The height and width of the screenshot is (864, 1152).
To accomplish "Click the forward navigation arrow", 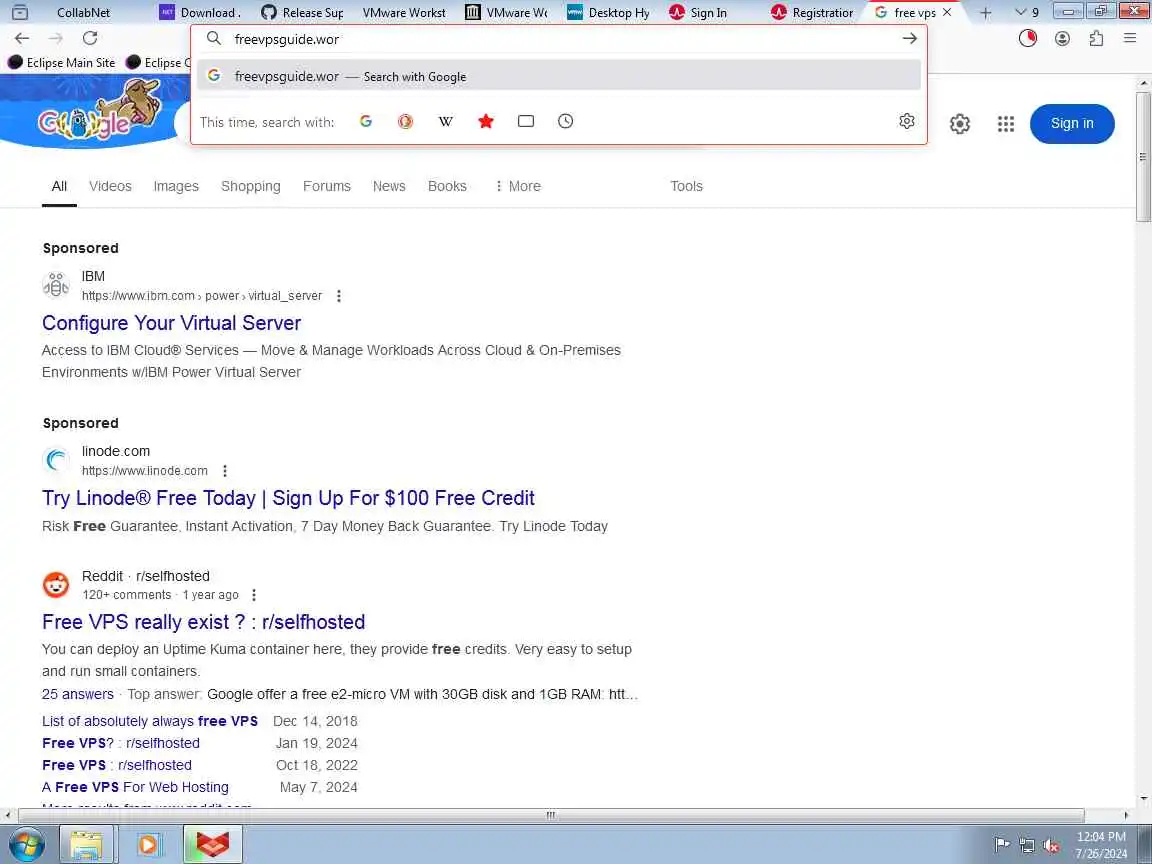I will coord(56,38).
